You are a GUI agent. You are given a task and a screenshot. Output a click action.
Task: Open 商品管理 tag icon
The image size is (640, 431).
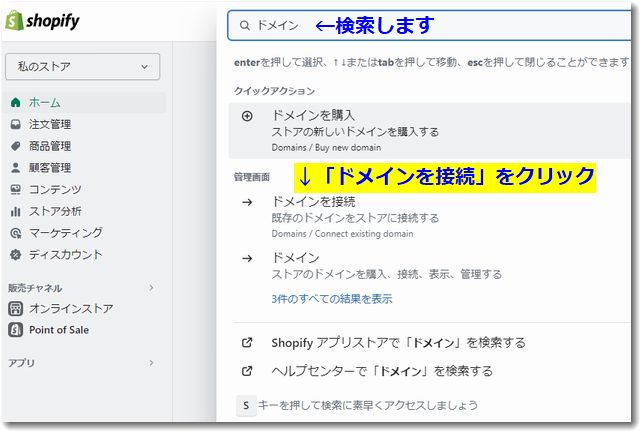pos(16,146)
